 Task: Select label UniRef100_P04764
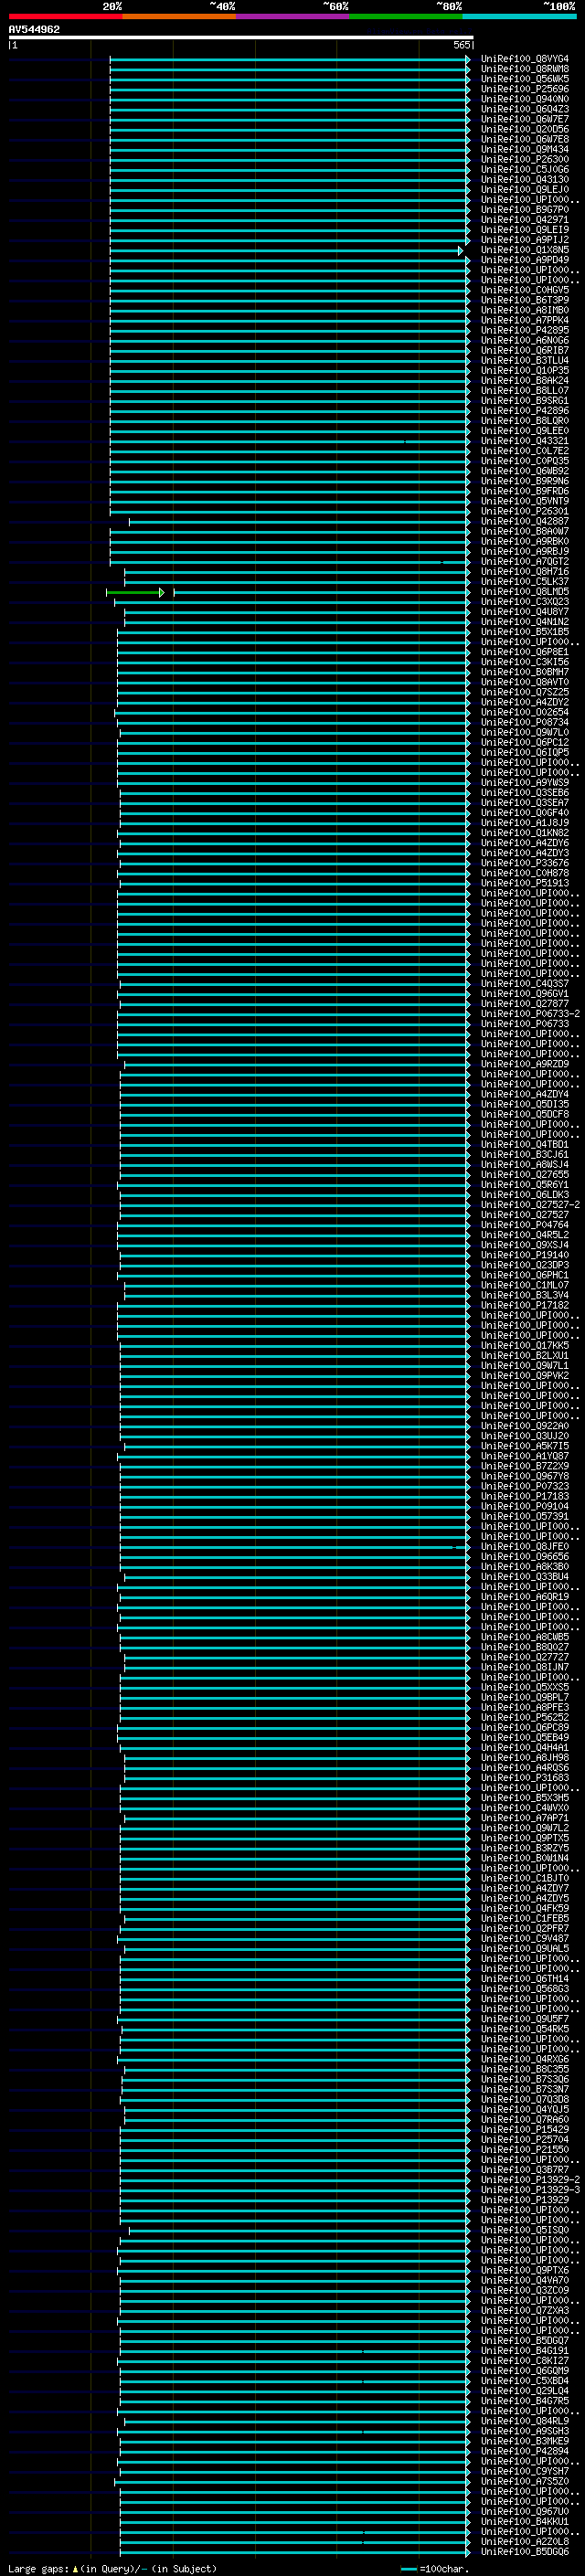click(525, 1225)
